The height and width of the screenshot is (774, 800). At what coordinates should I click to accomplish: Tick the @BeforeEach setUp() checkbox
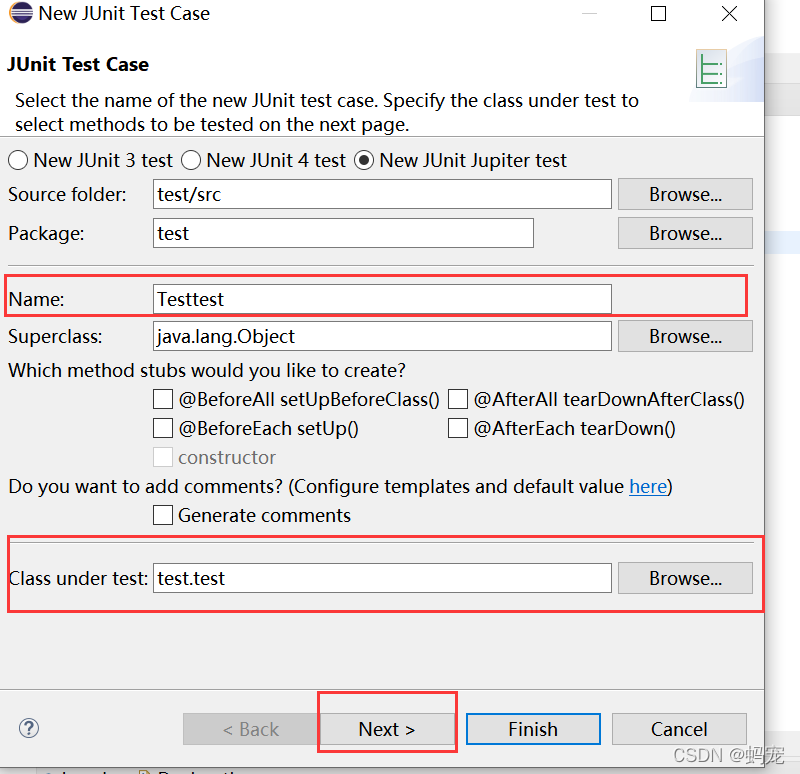(x=163, y=428)
